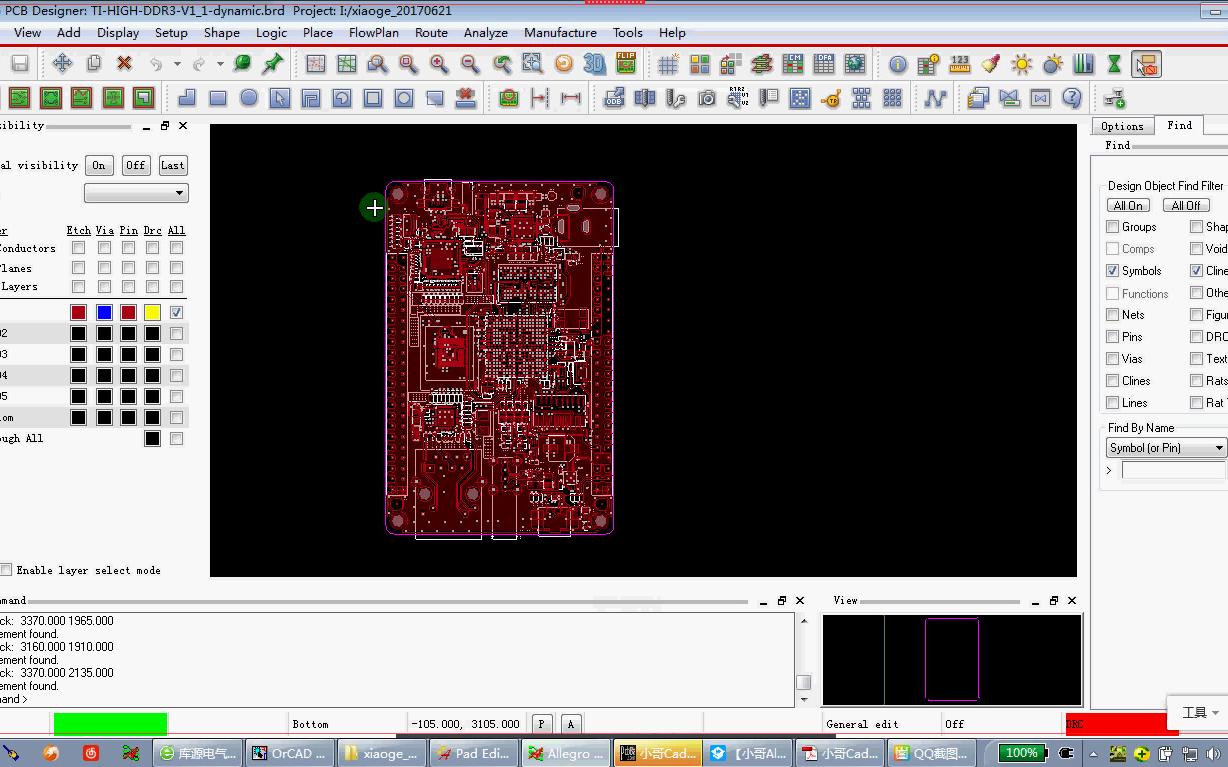Click the Zoom Out magnifier icon
This screenshot has height=767, width=1228.
pyautogui.click(x=470, y=64)
